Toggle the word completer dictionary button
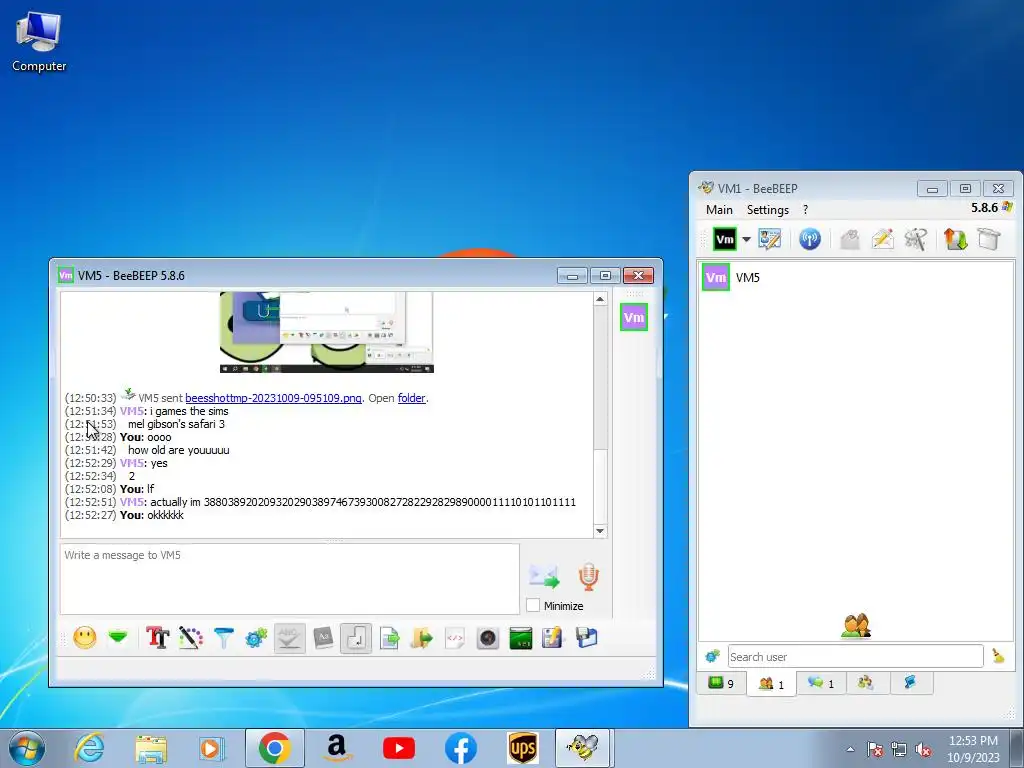 click(x=323, y=637)
